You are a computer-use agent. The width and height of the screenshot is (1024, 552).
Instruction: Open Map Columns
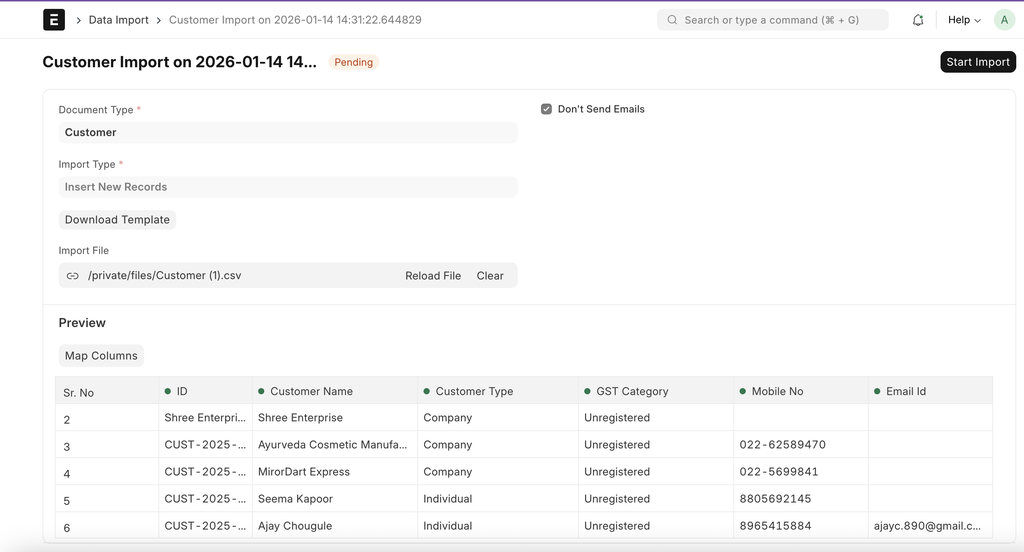(101, 356)
